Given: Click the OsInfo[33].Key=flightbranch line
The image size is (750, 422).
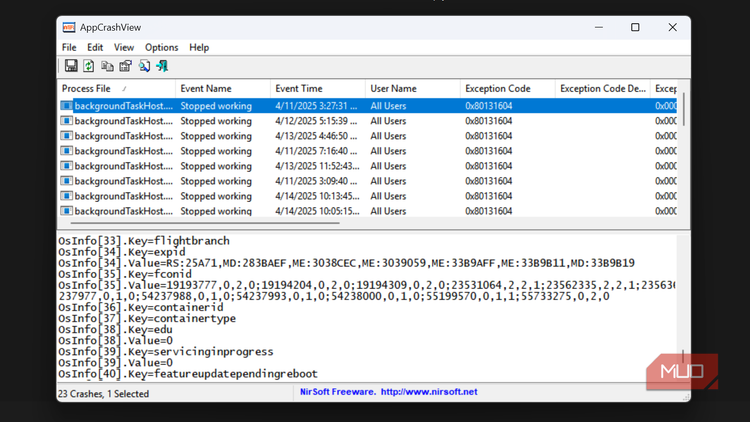Looking at the screenshot, I should 144,241.
